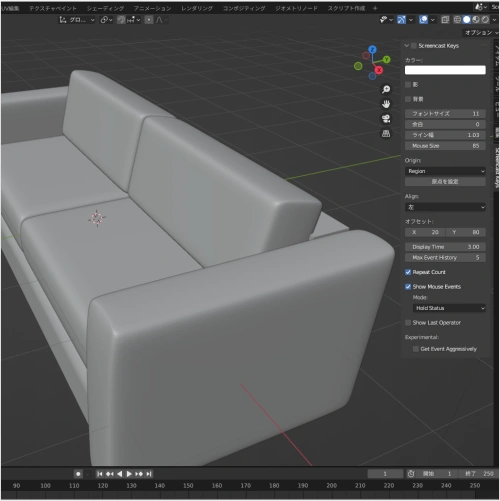Open the オプション dropdown
The width and height of the screenshot is (500, 501).
(x=481, y=33)
